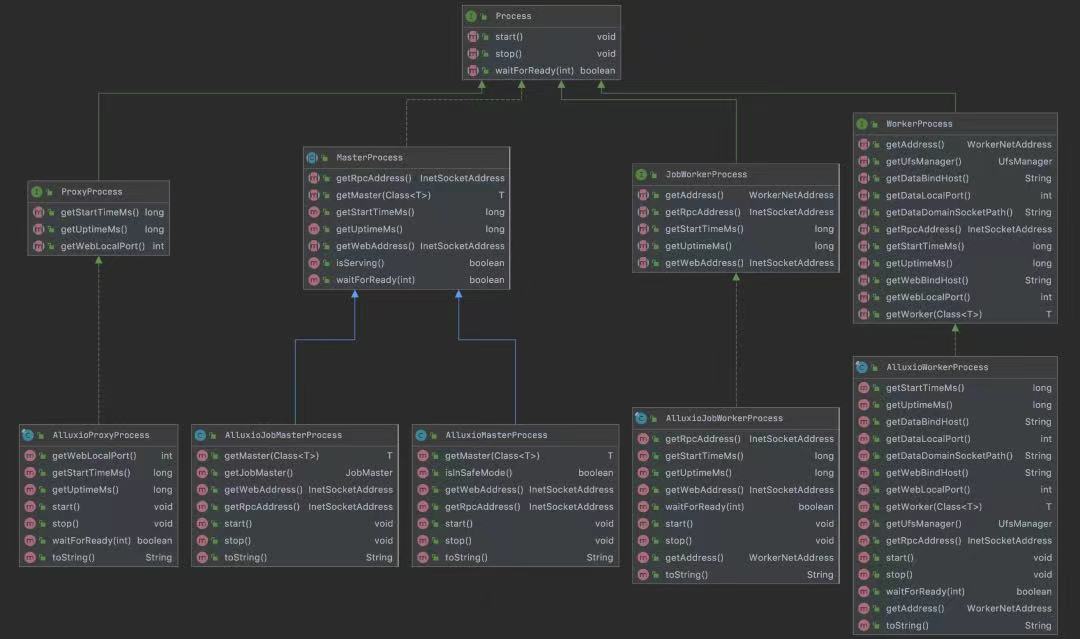Click method icon of getWorker(Class<T>) in WorkerProcess
This screenshot has width=1080, height=639.
[x=864, y=314]
